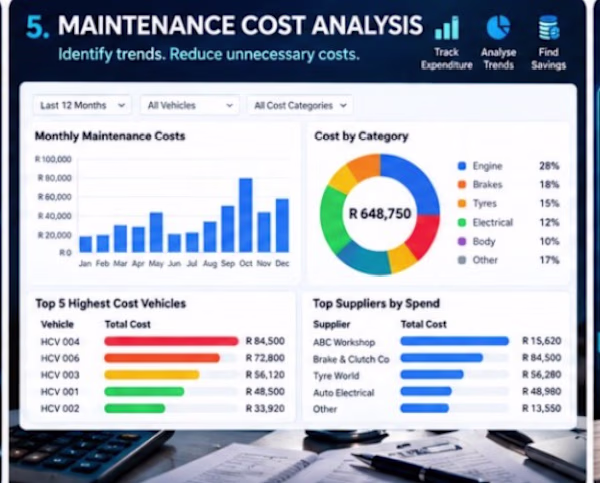Click the Engine 28% percentage value

click(549, 166)
